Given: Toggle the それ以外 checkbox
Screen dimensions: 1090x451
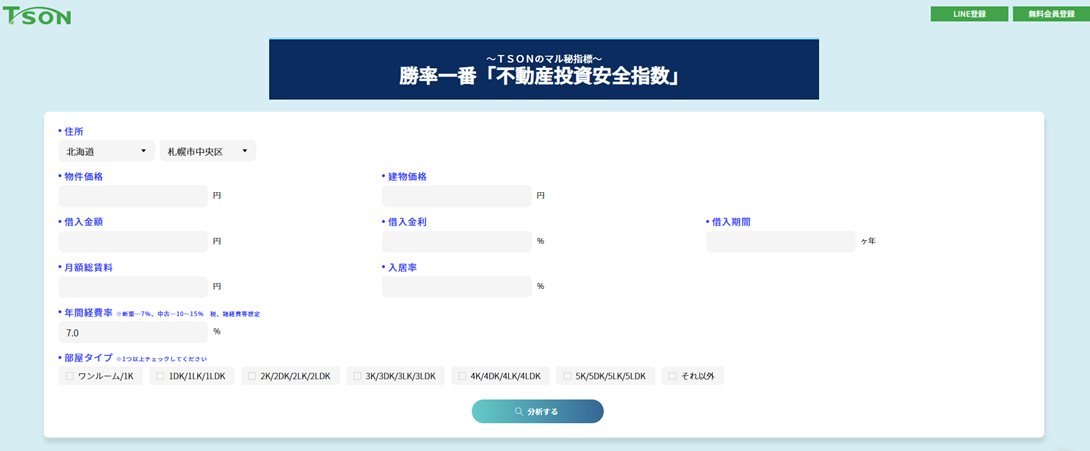Looking at the screenshot, I should (673, 376).
